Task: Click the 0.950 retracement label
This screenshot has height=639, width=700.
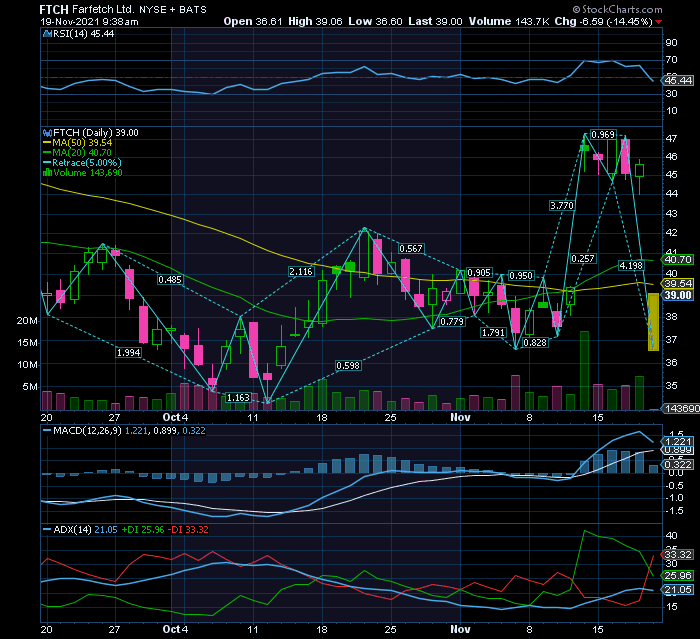Action: pyautogui.click(x=521, y=276)
